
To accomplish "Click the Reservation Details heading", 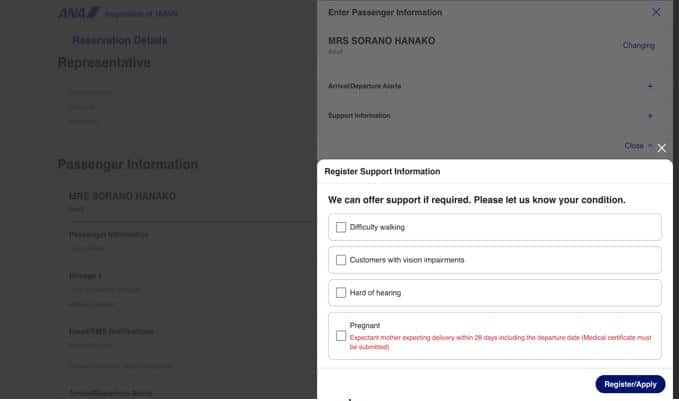I will click(120, 41).
